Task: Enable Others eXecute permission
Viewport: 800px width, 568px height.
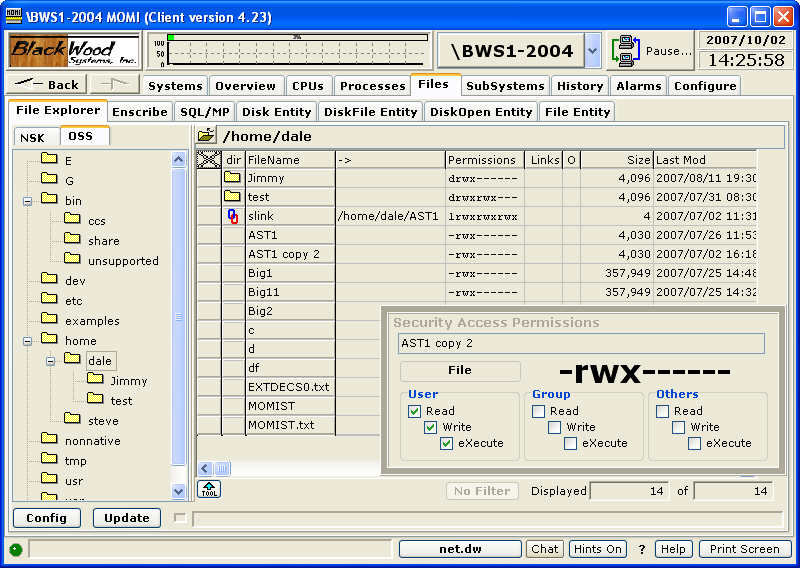Action: (x=694, y=443)
